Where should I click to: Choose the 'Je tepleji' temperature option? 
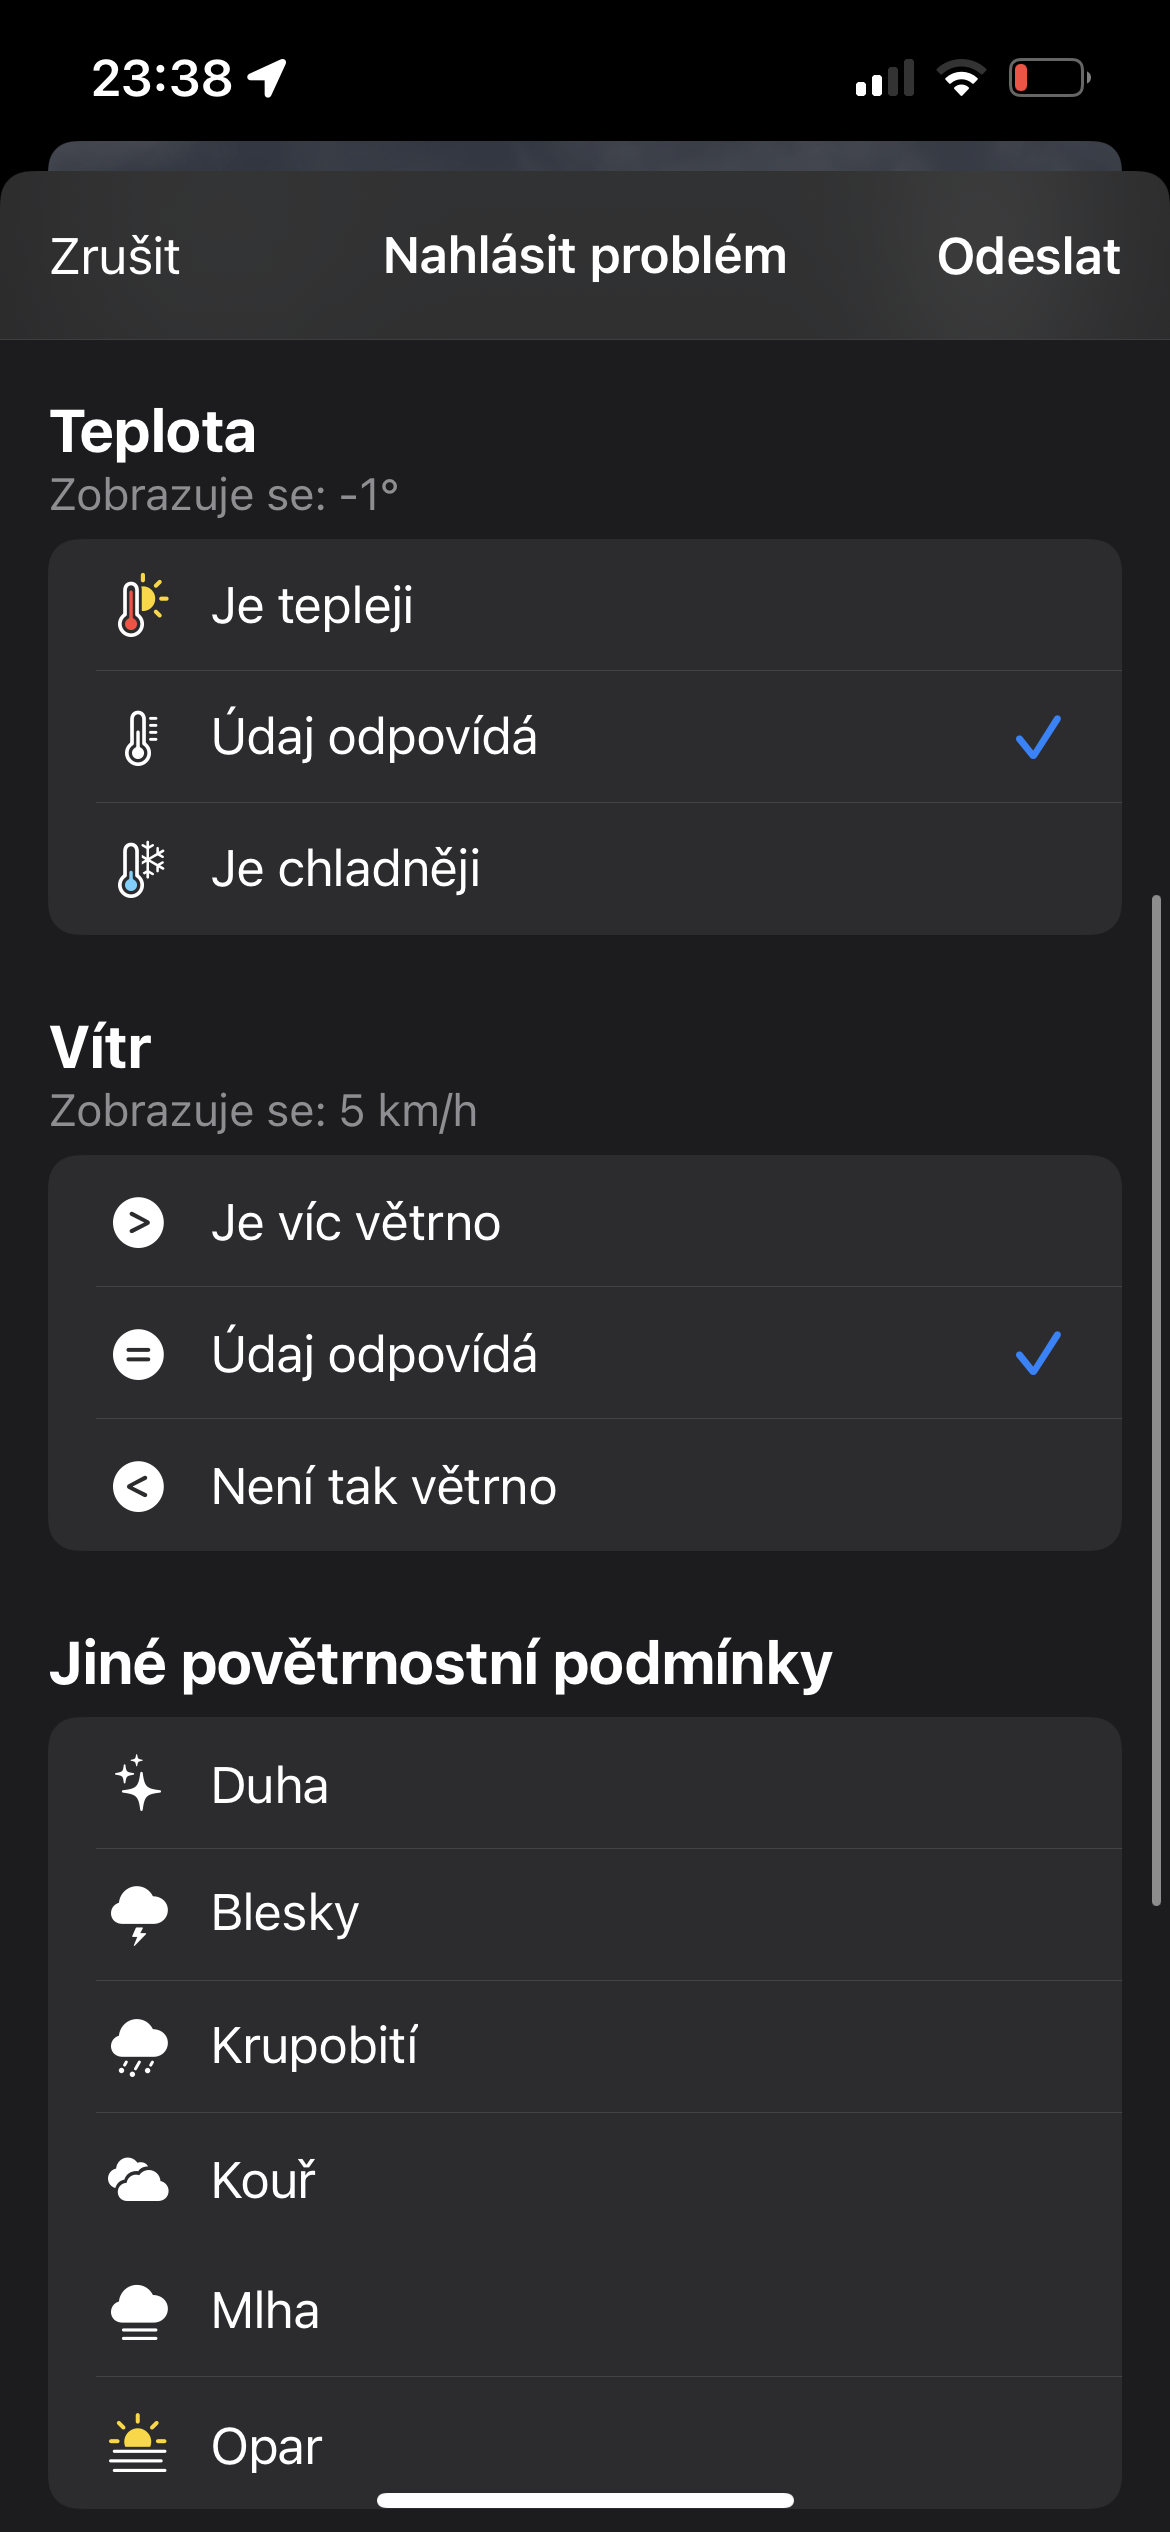(312, 605)
